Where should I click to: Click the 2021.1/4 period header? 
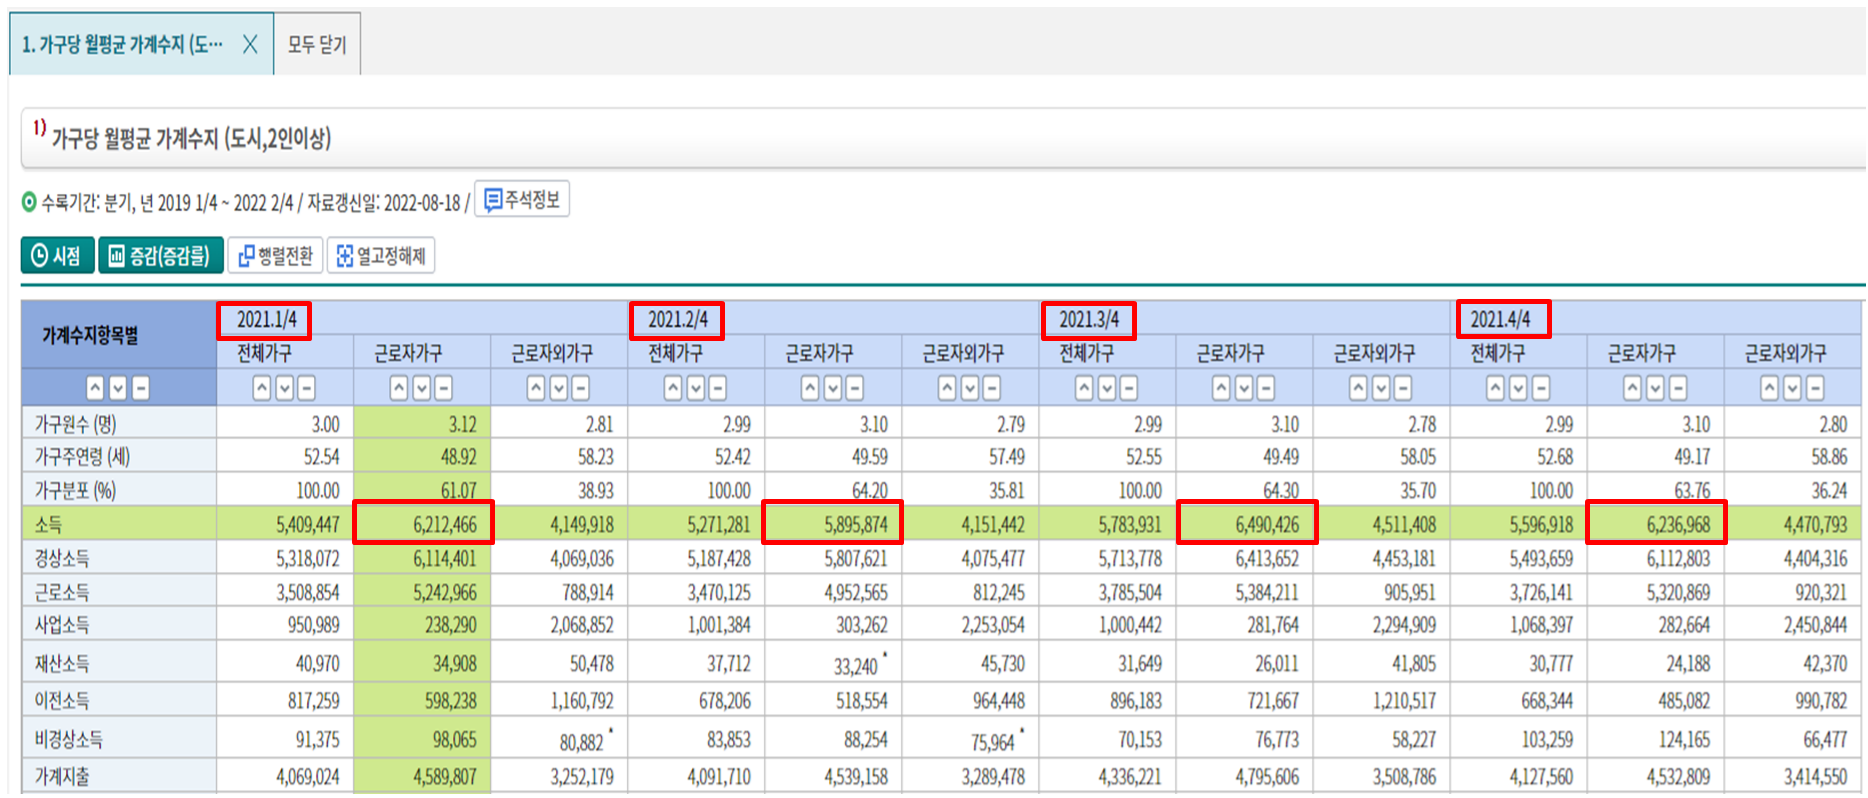(x=266, y=320)
